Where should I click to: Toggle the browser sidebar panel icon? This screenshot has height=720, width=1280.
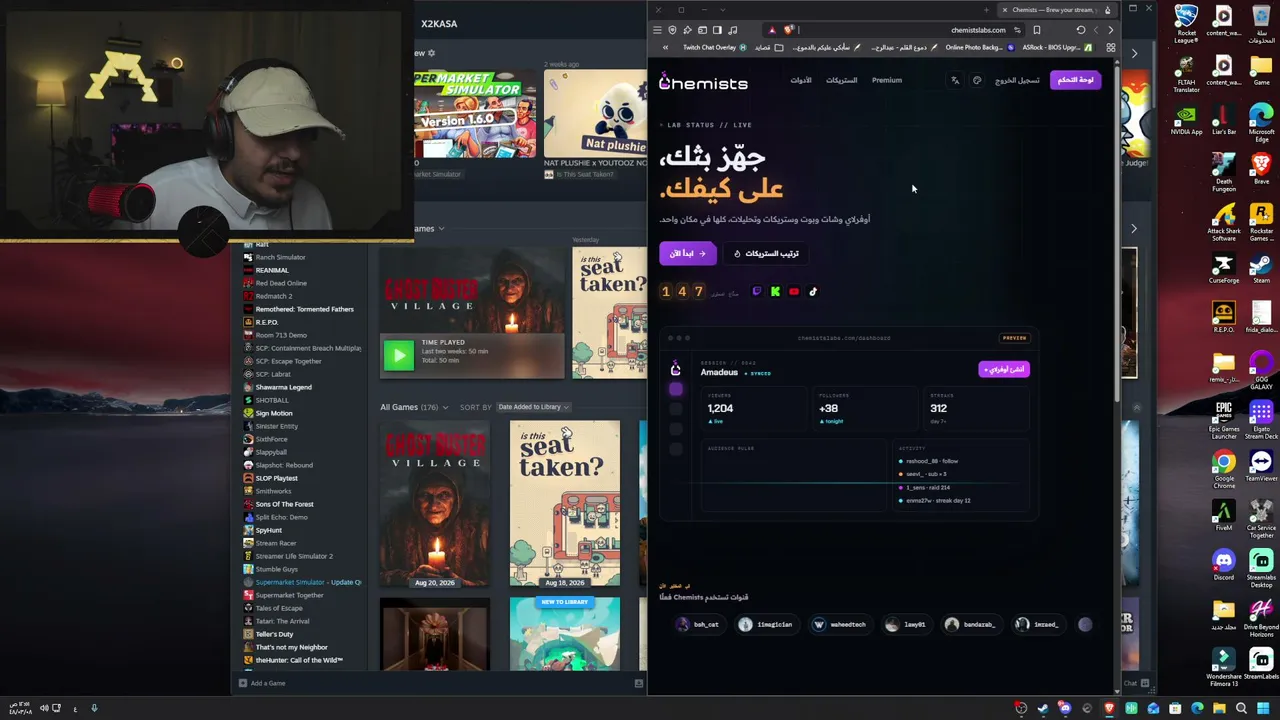(x=717, y=30)
